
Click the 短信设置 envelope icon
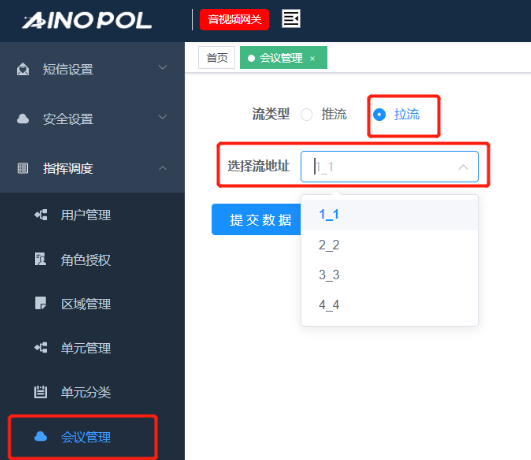pos(23,69)
